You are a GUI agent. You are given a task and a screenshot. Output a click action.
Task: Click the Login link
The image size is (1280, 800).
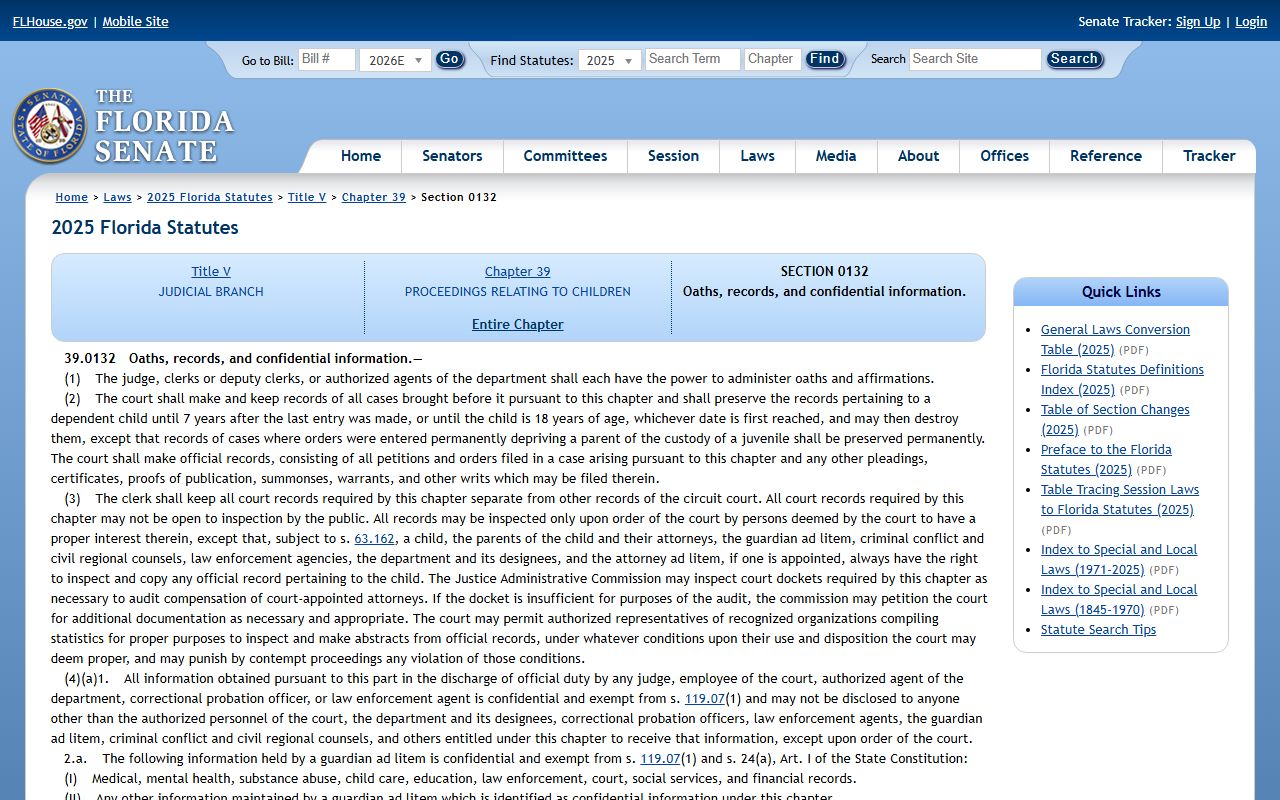pyautogui.click(x=1251, y=21)
